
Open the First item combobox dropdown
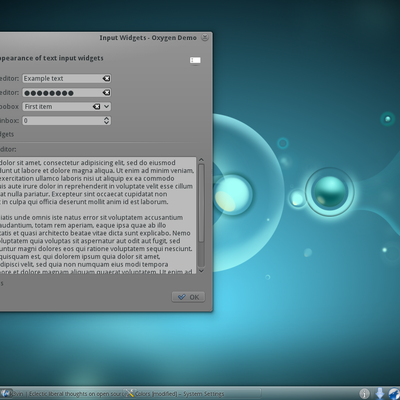click(x=106, y=107)
